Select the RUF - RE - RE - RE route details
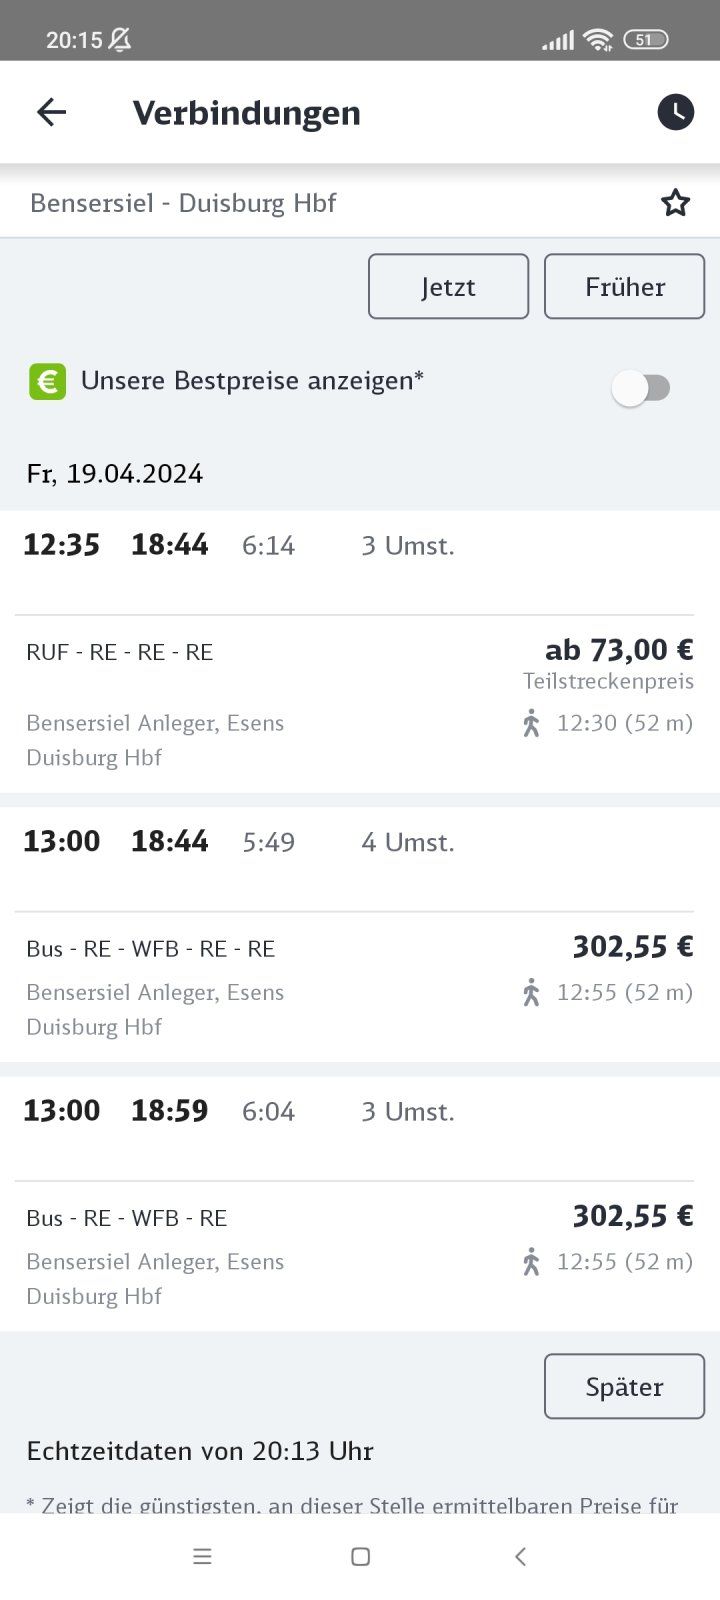720x1600 pixels. tap(120, 653)
